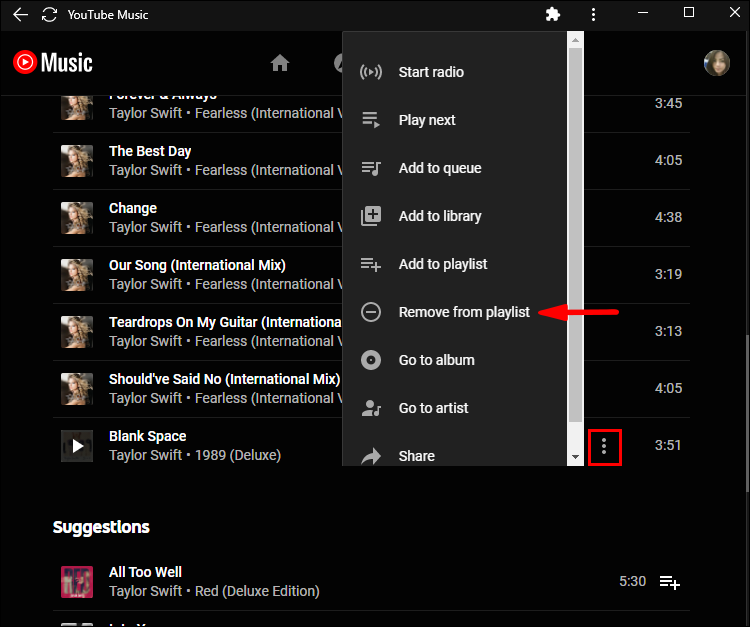The width and height of the screenshot is (750, 627).
Task: Click the Go to artist icon
Action: (371, 408)
